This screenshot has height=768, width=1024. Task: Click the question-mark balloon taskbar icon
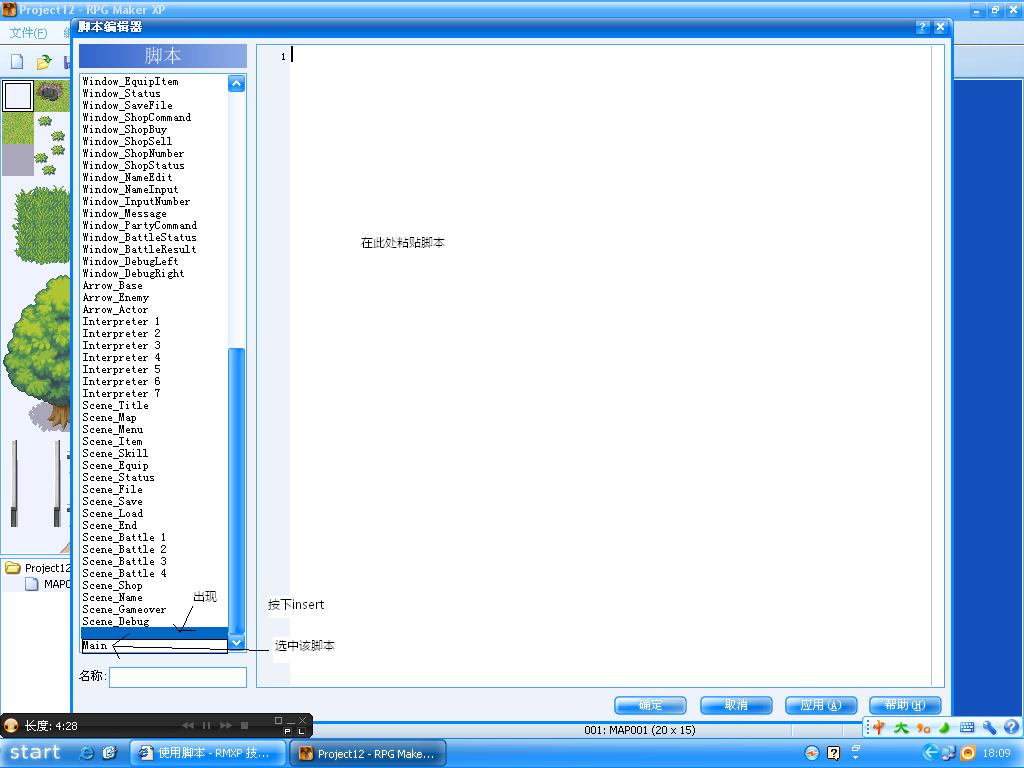coord(833,753)
